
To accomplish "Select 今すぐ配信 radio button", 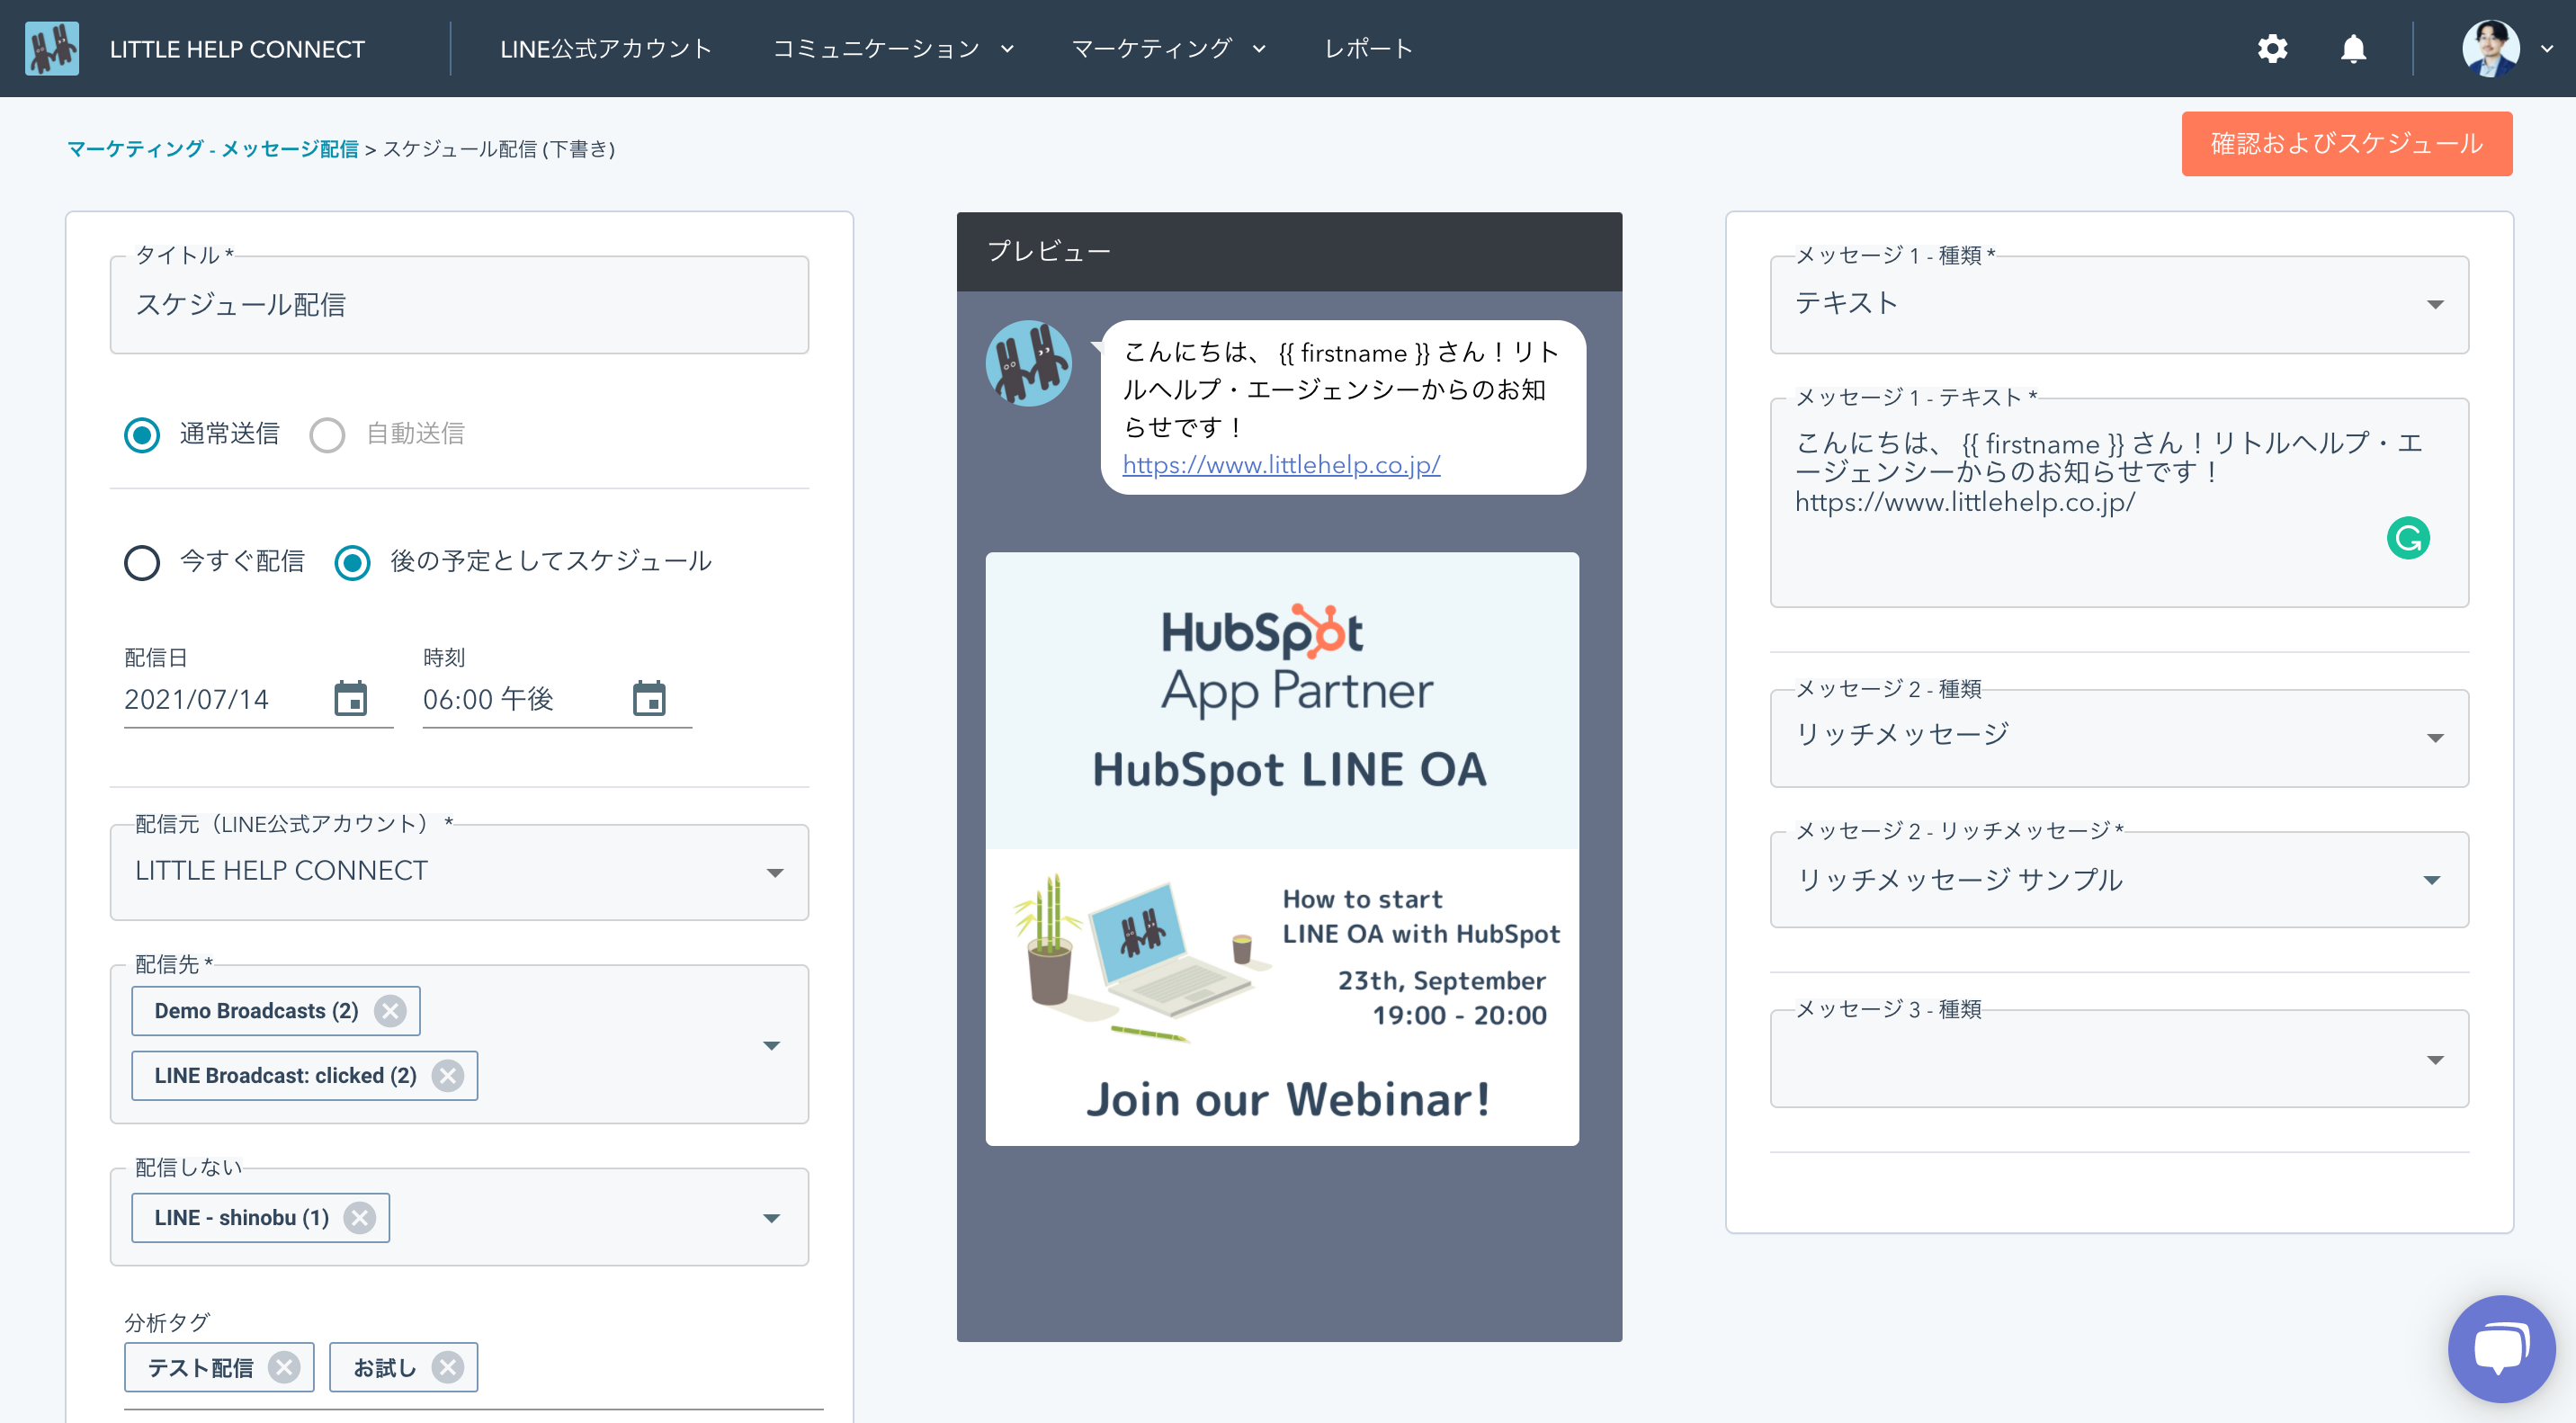I will tap(142, 563).
